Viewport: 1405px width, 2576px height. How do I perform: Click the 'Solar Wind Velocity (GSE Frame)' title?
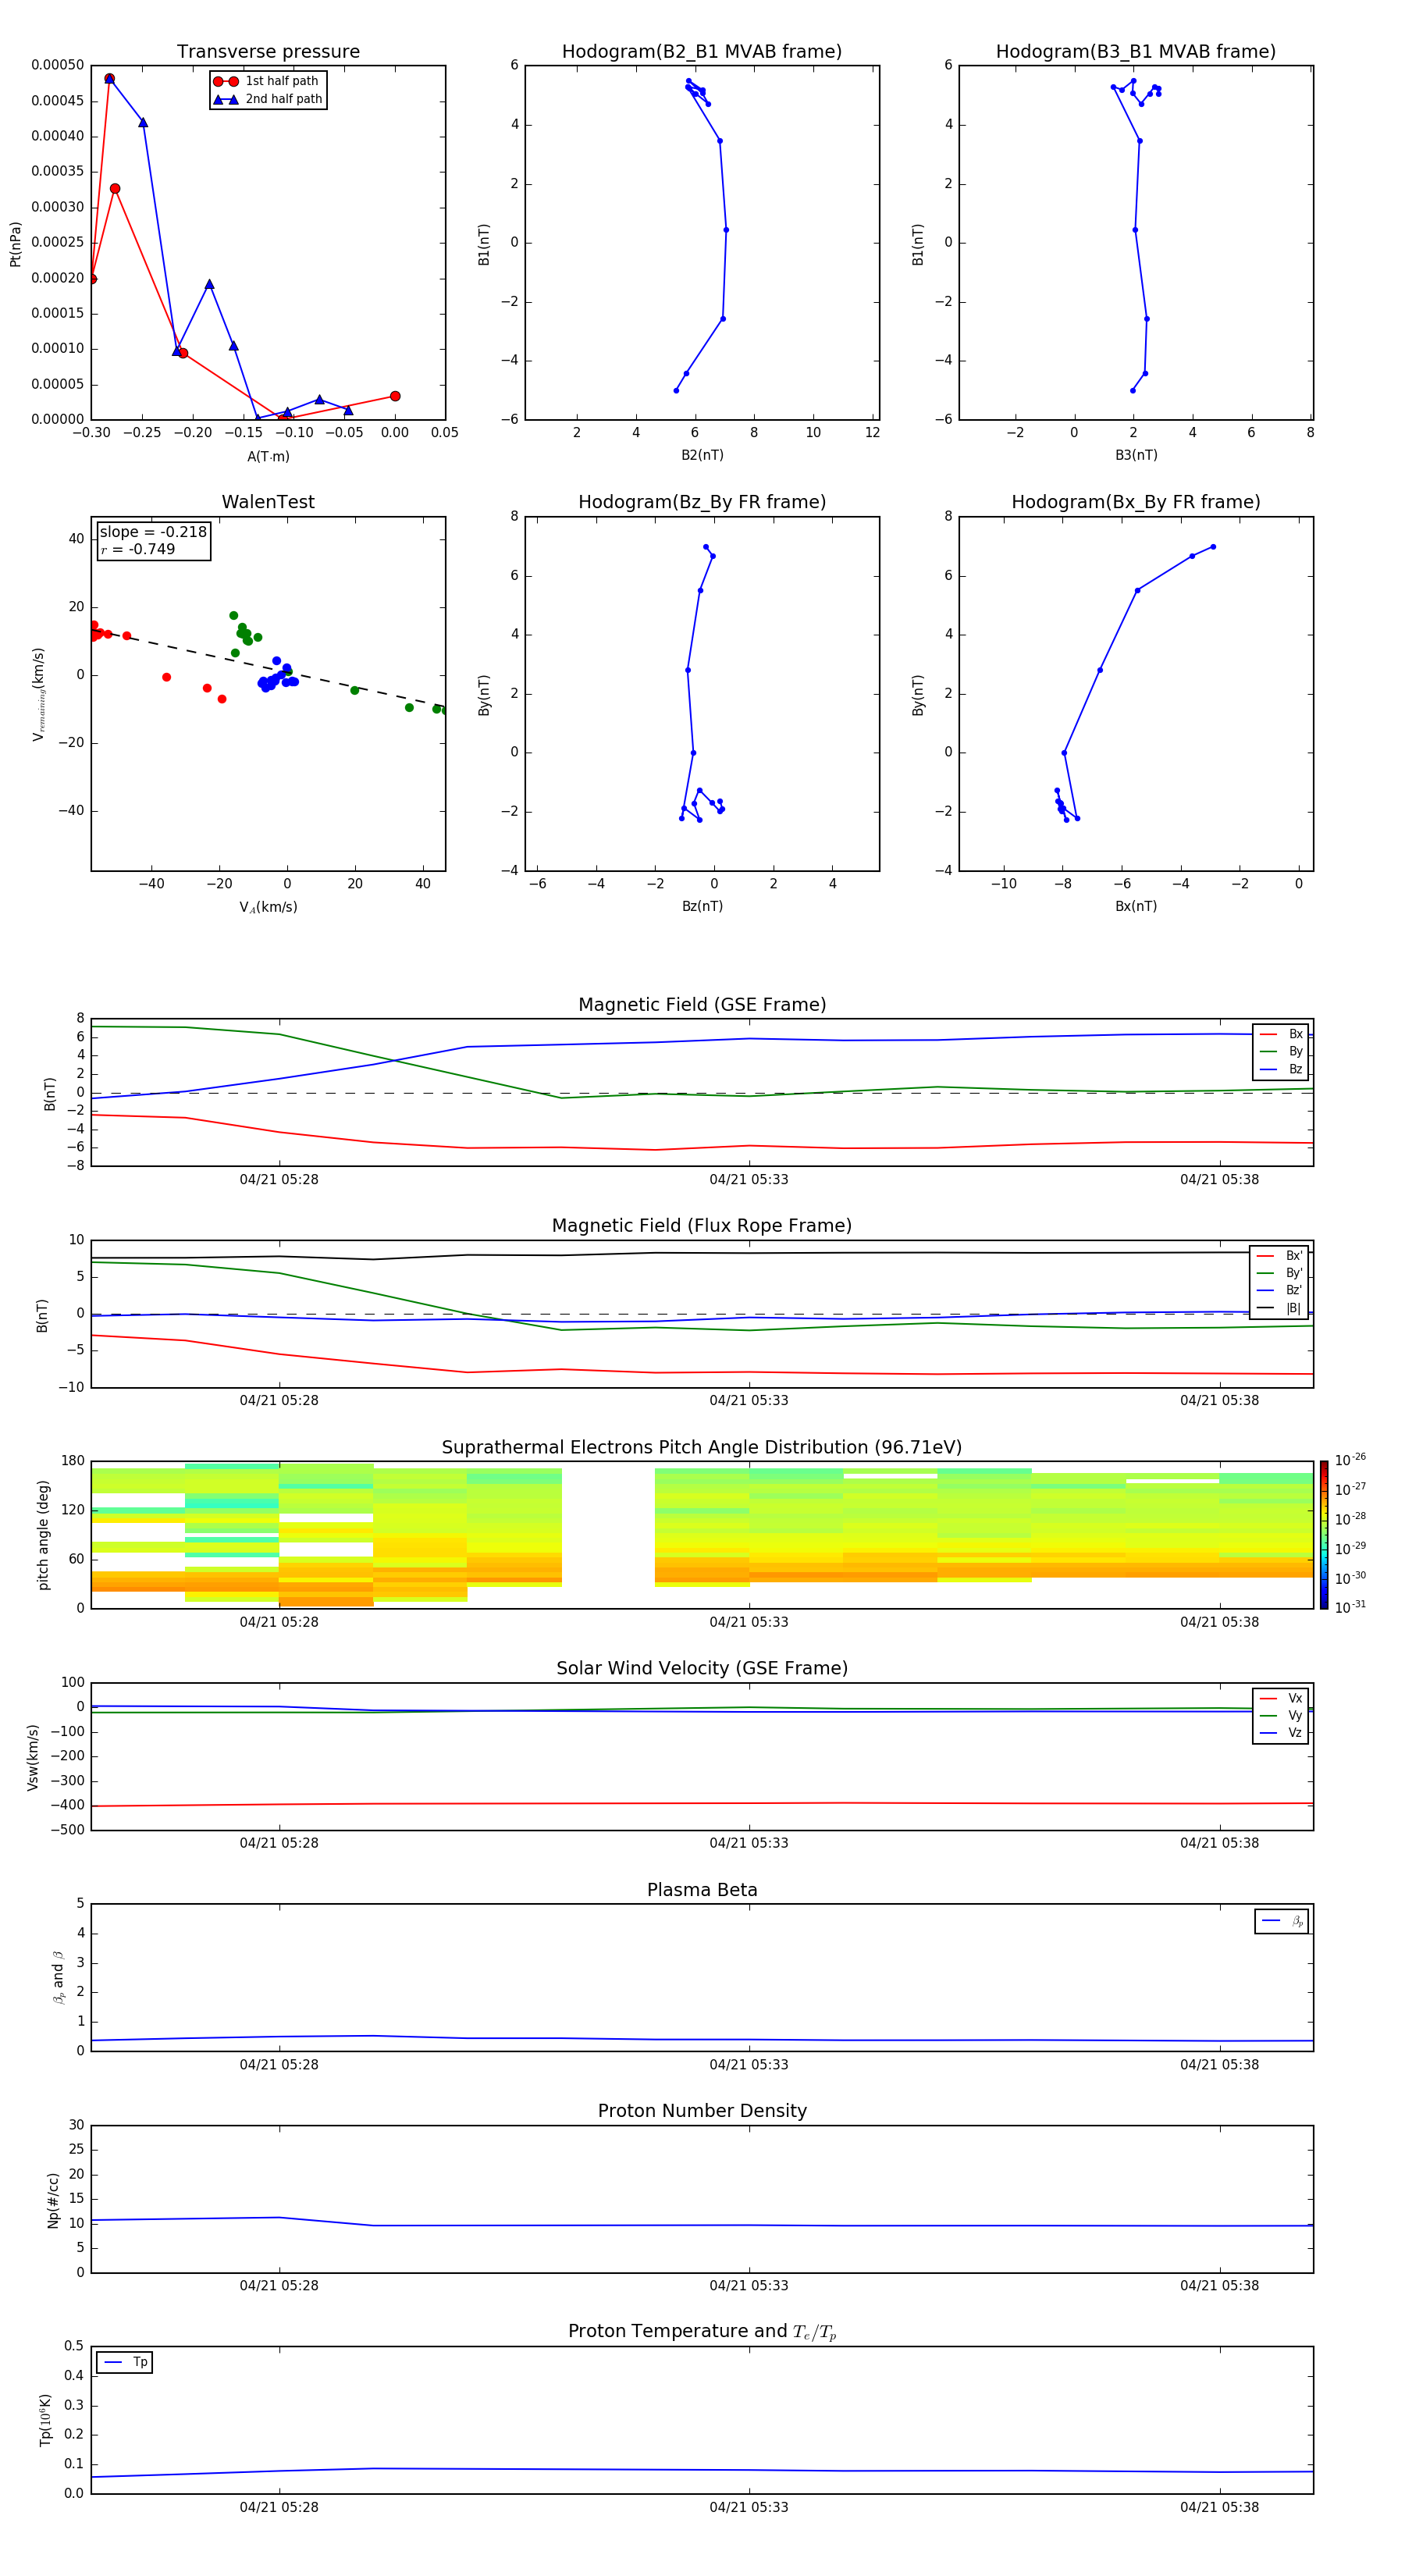pos(702,1669)
